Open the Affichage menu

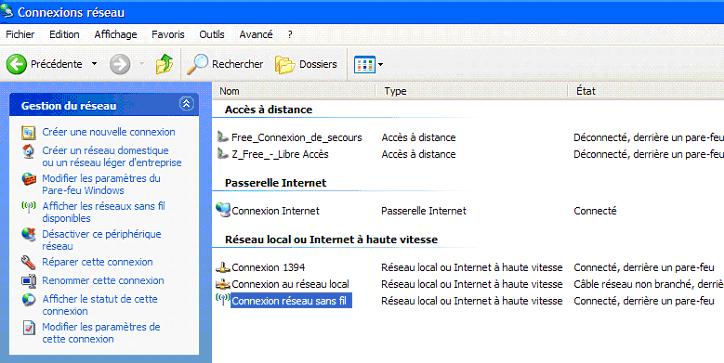point(115,35)
